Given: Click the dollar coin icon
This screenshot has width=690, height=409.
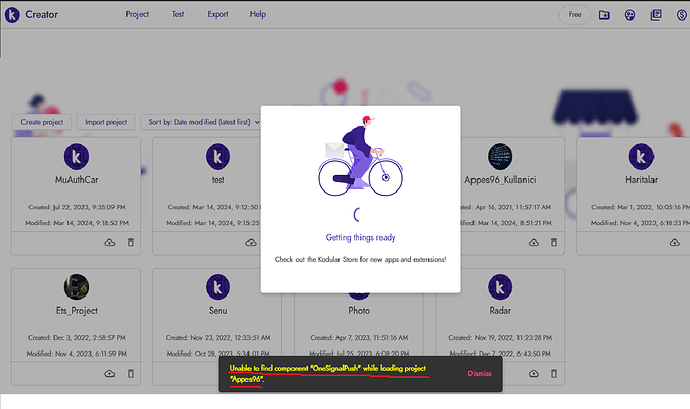Looking at the screenshot, I should point(682,15).
